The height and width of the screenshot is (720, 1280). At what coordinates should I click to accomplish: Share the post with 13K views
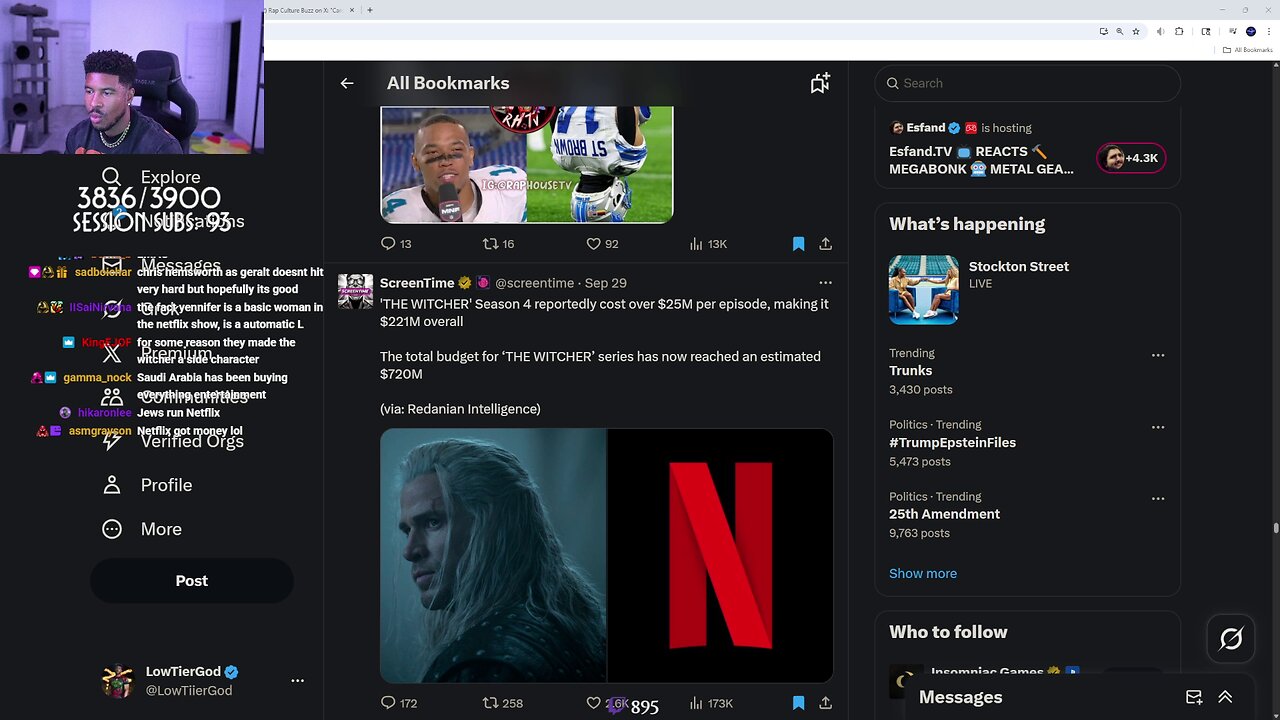click(825, 244)
